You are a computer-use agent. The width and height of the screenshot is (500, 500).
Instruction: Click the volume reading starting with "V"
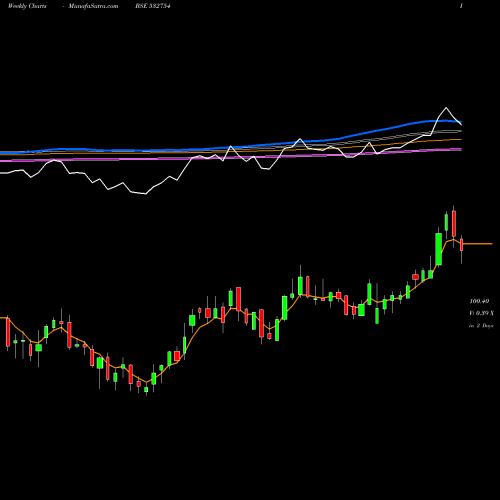tap(482, 313)
